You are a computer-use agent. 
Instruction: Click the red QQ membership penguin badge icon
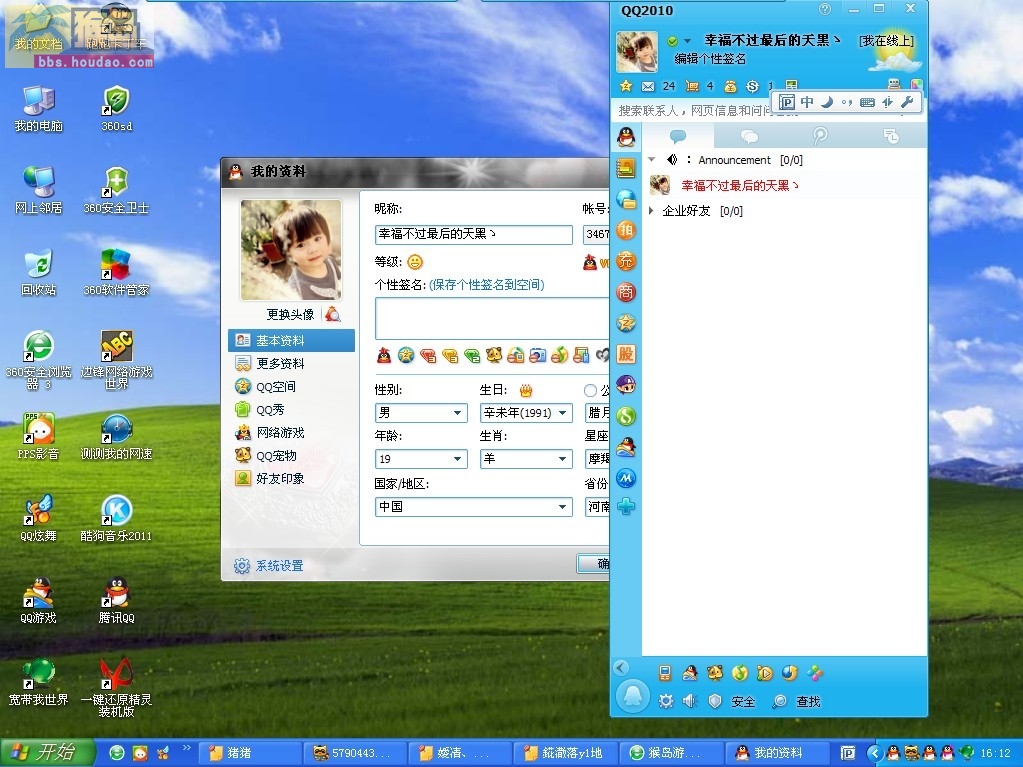coord(384,355)
